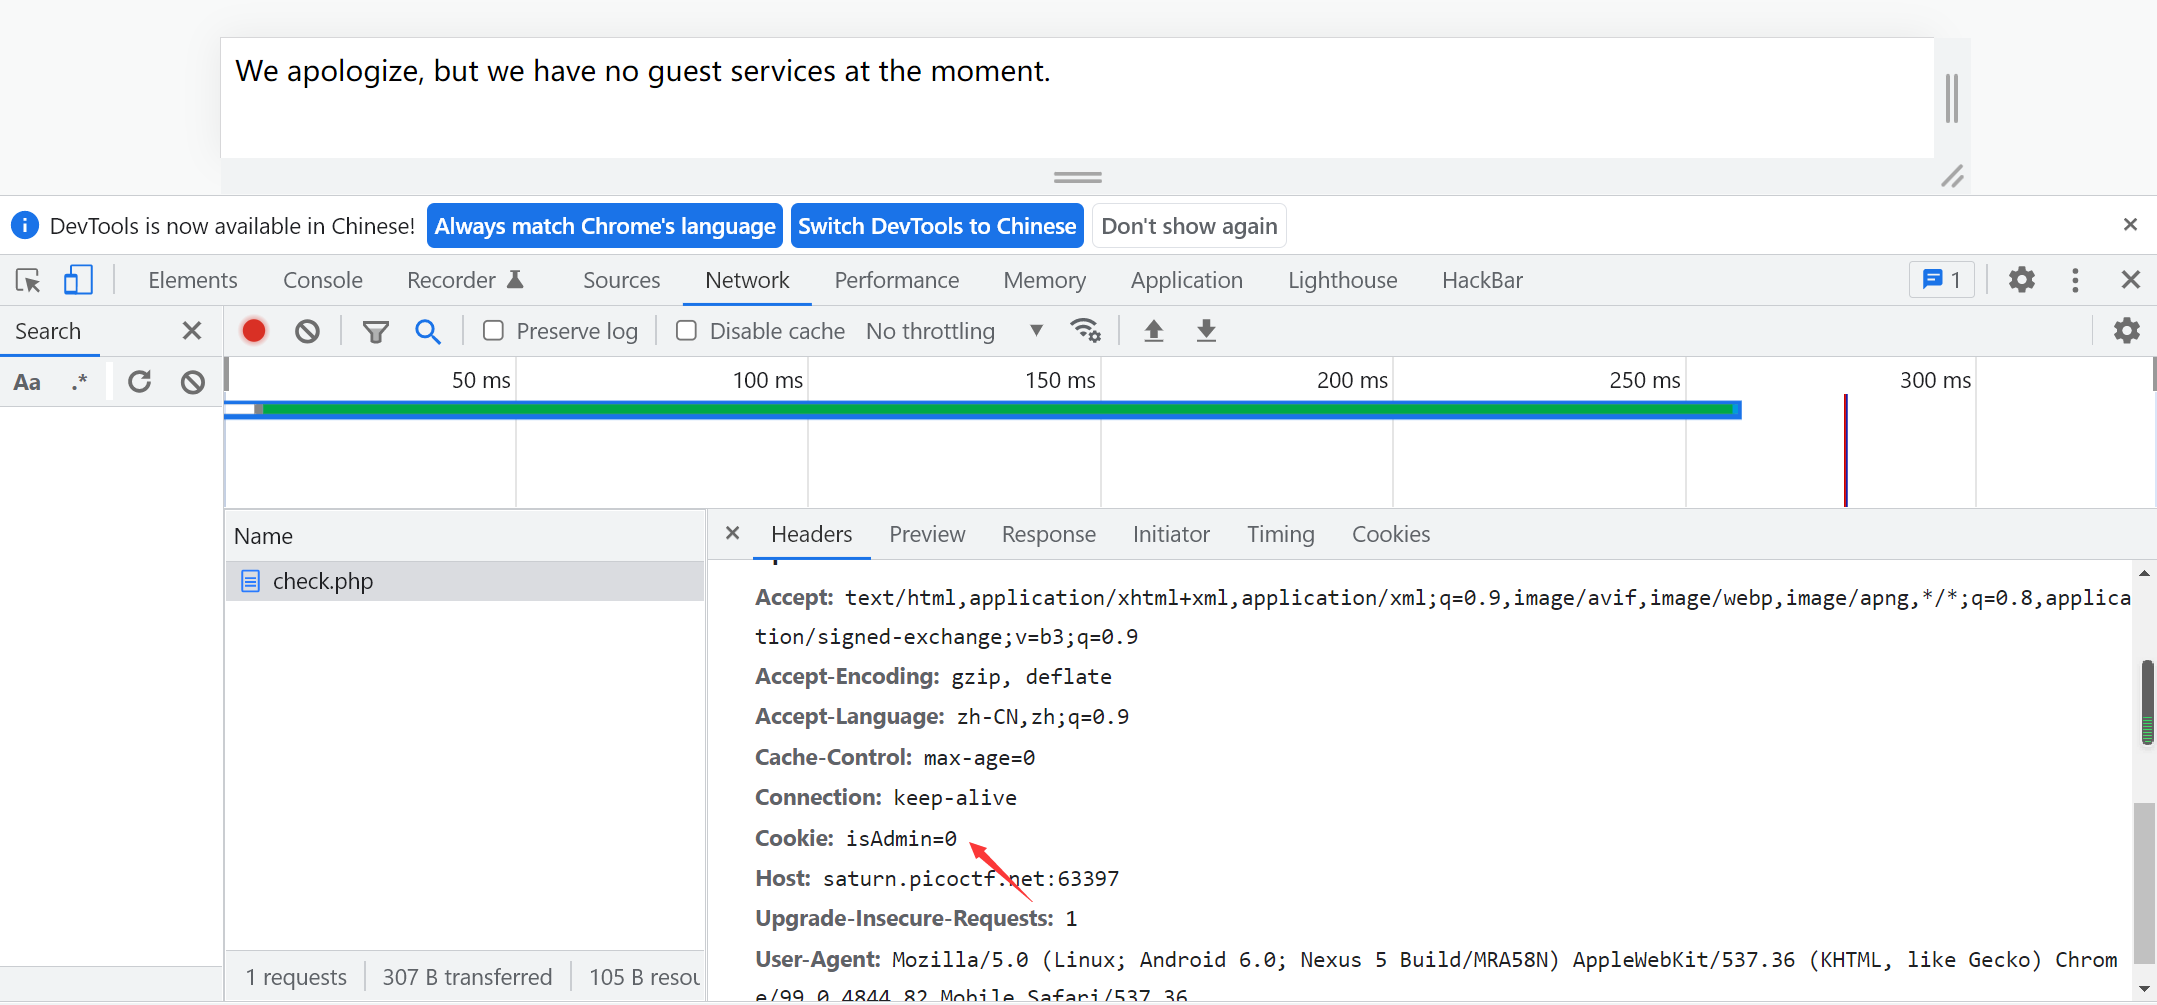
Task: Clear the network log
Action: tap(306, 330)
